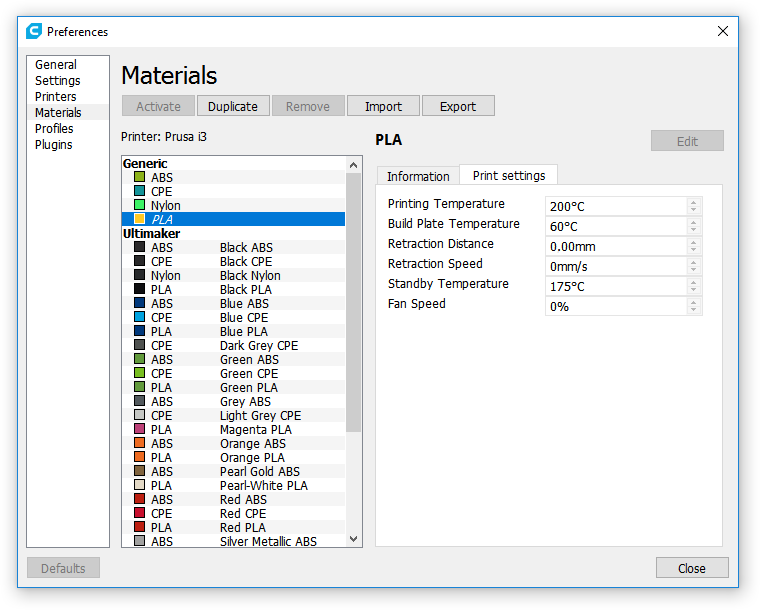Viewport: 760px width, 610px height.
Task: Open the Print settings tab
Action: (509, 175)
